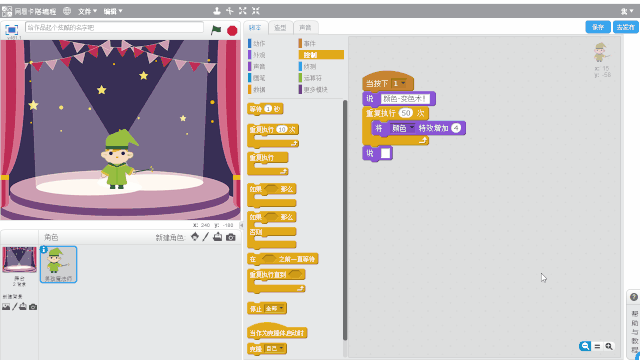Choose new backdrop from library icon
Screen dimensions: 640x360
6,307
